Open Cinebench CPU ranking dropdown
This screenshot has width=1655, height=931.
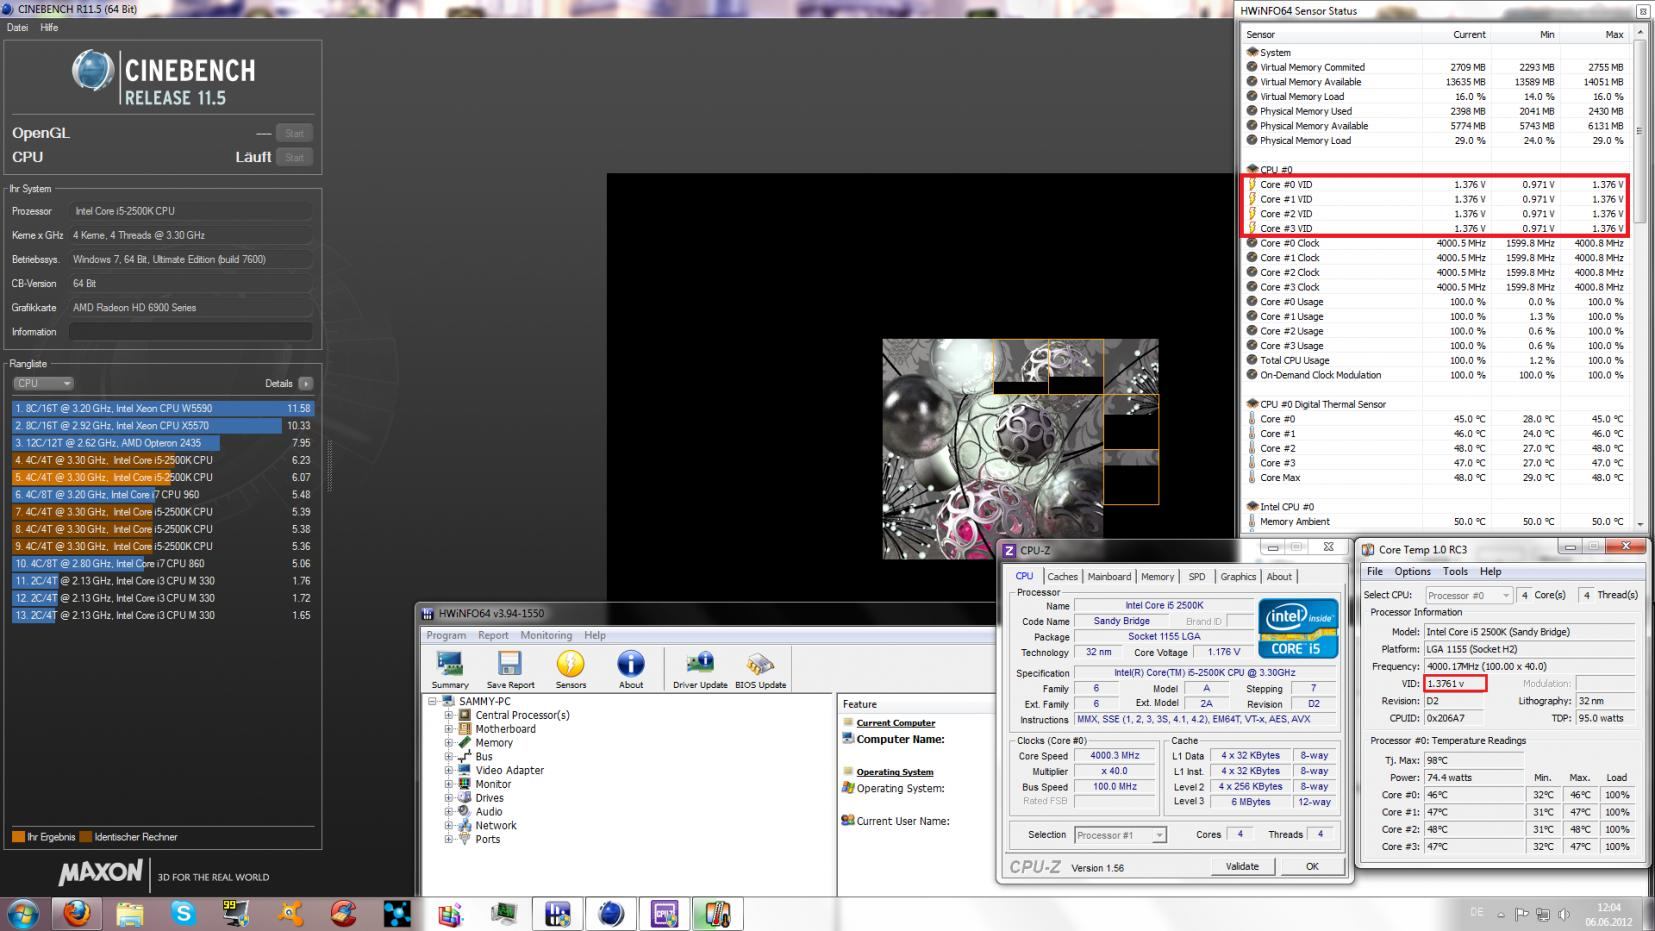pos(44,383)
